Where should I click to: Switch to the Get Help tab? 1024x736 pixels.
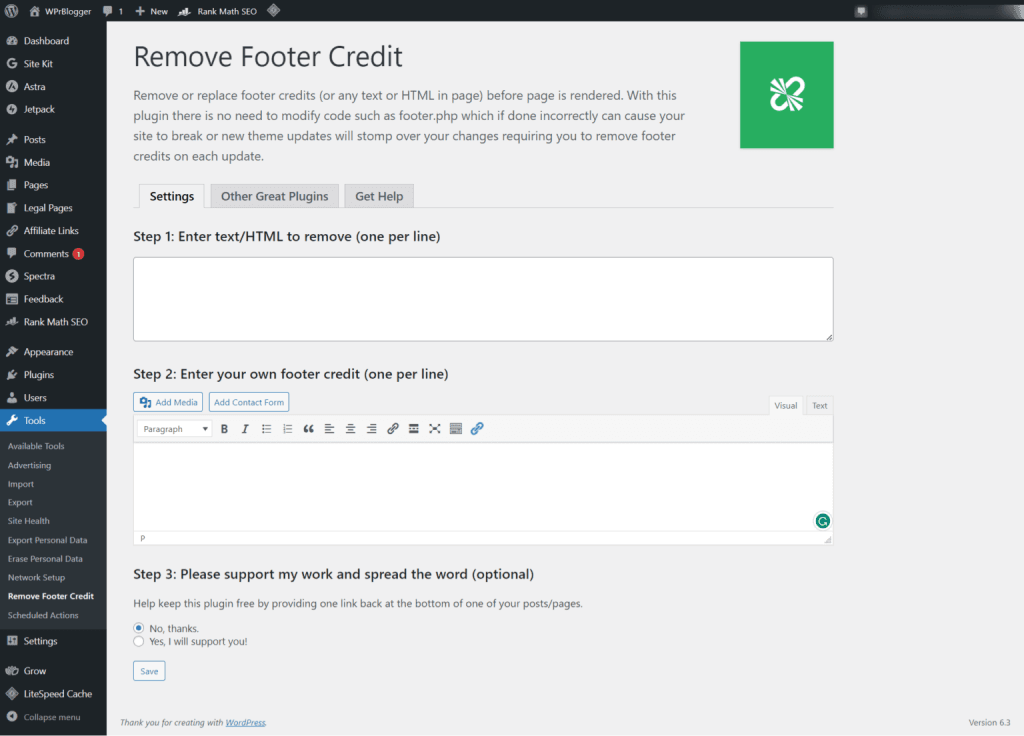pyautogui.click(x=379, y=196)
